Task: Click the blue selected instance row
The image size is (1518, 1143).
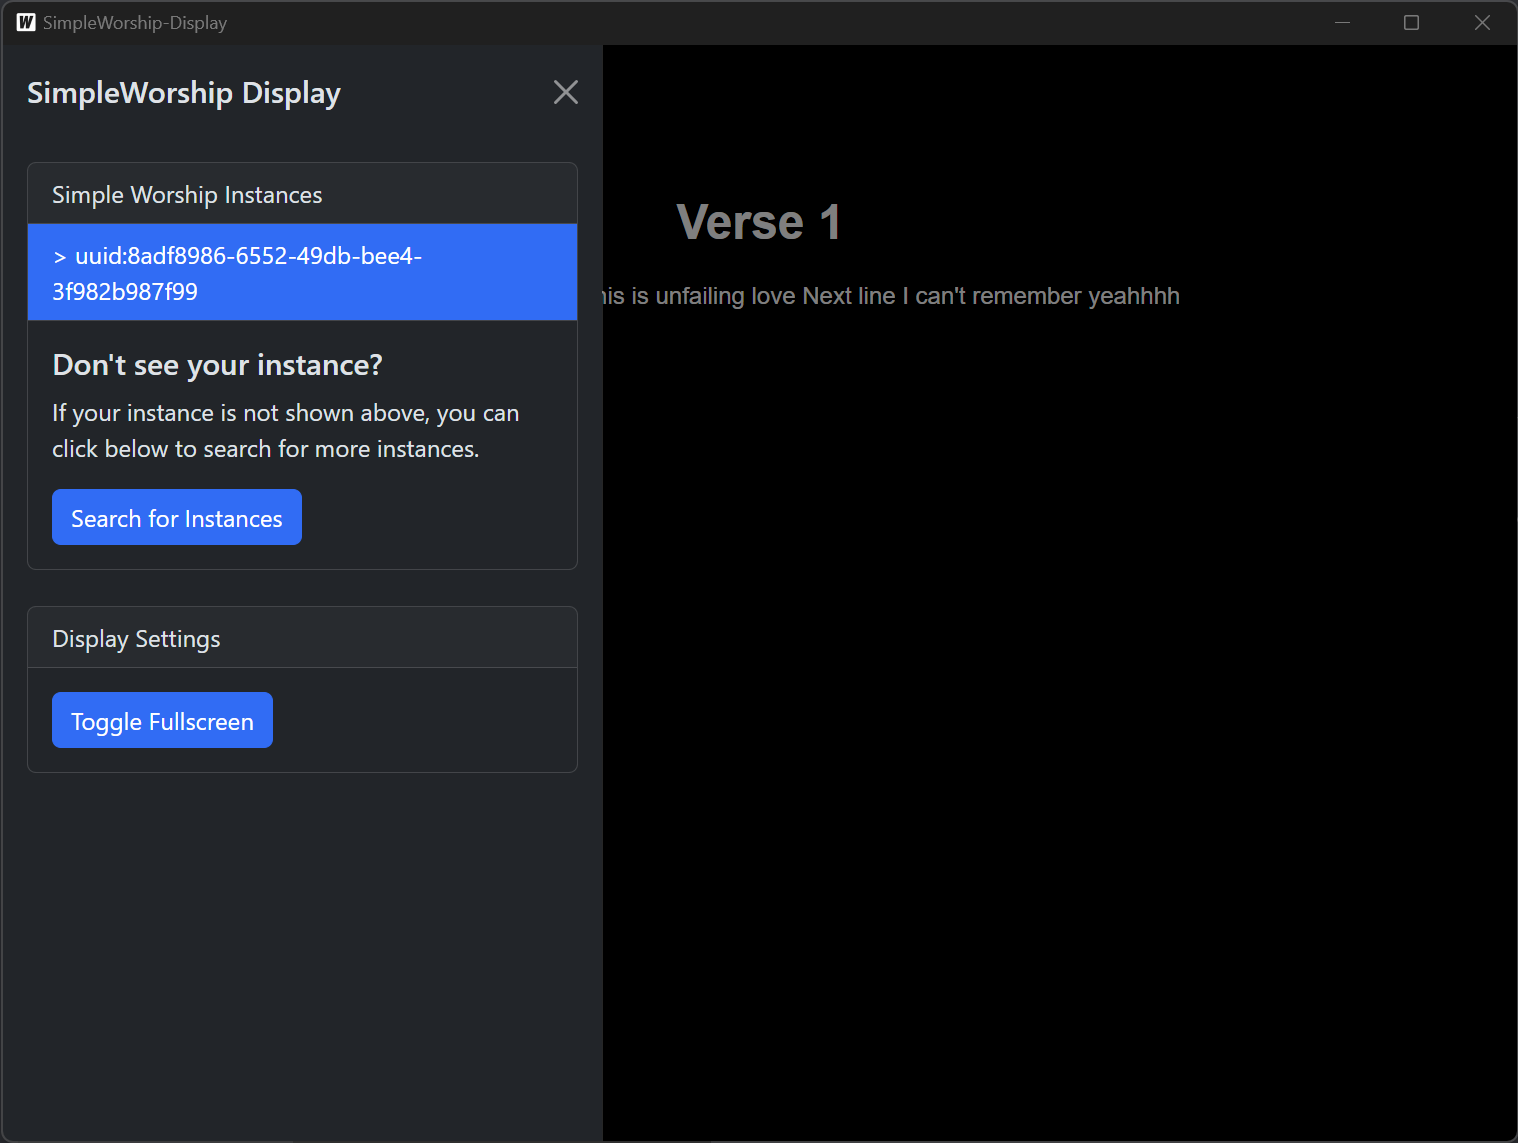Action: click(x=302, y=272)
